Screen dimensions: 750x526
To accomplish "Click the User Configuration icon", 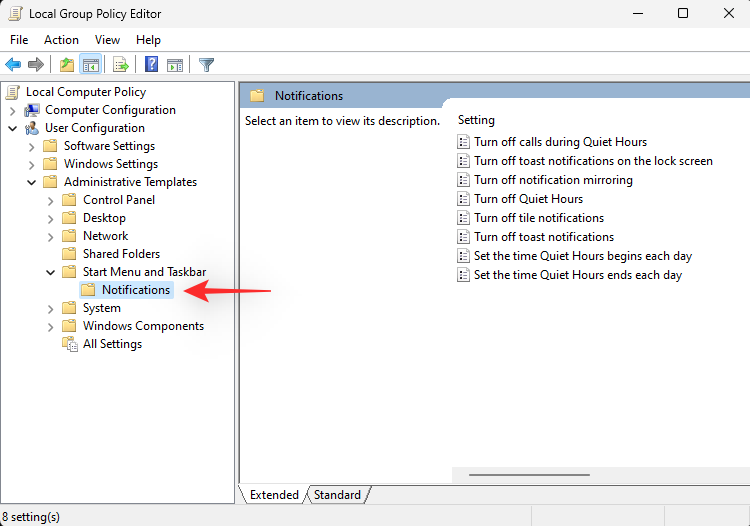I will 32,128.
